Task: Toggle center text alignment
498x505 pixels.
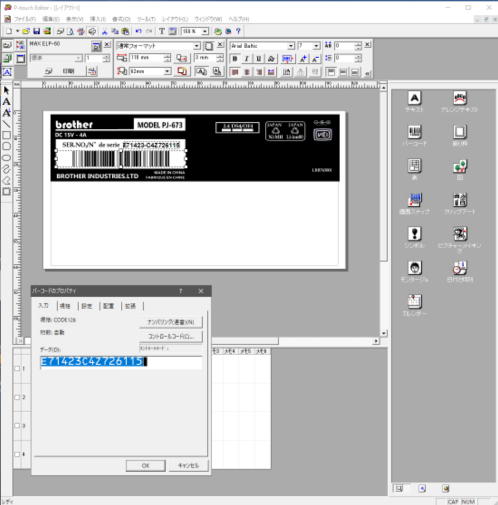Action: [247, 72]
